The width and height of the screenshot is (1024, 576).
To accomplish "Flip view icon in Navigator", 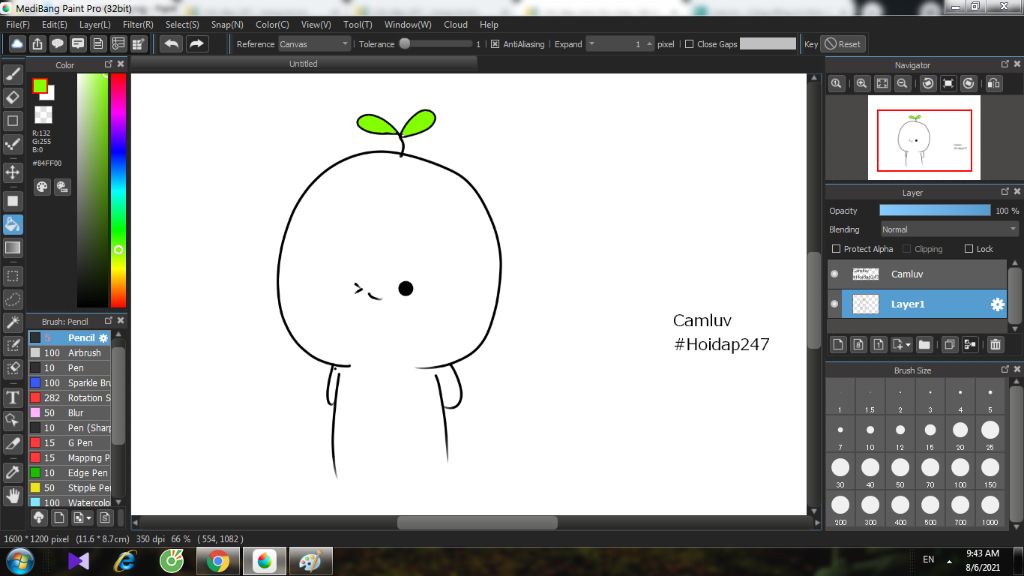I will [x=994, y=84].
